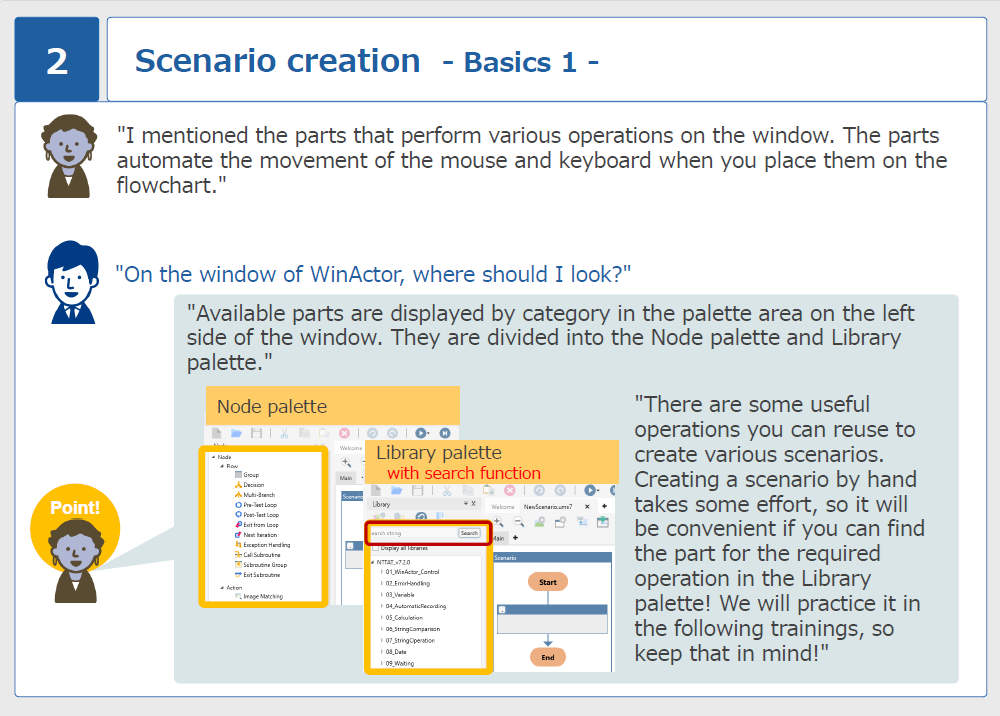Click the scissors cut icon in Node toolbar

click(x=283, y=434)
